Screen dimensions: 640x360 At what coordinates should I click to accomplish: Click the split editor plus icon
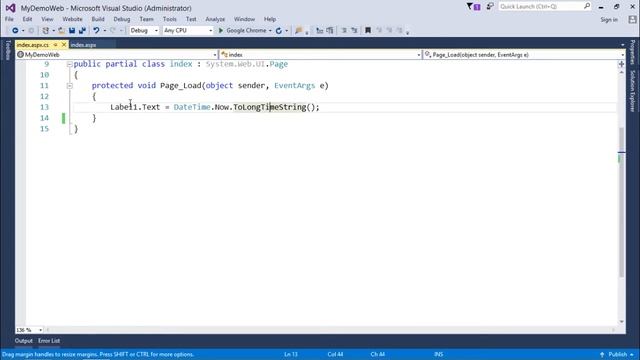pyautogui.click(x=621, y=64)
